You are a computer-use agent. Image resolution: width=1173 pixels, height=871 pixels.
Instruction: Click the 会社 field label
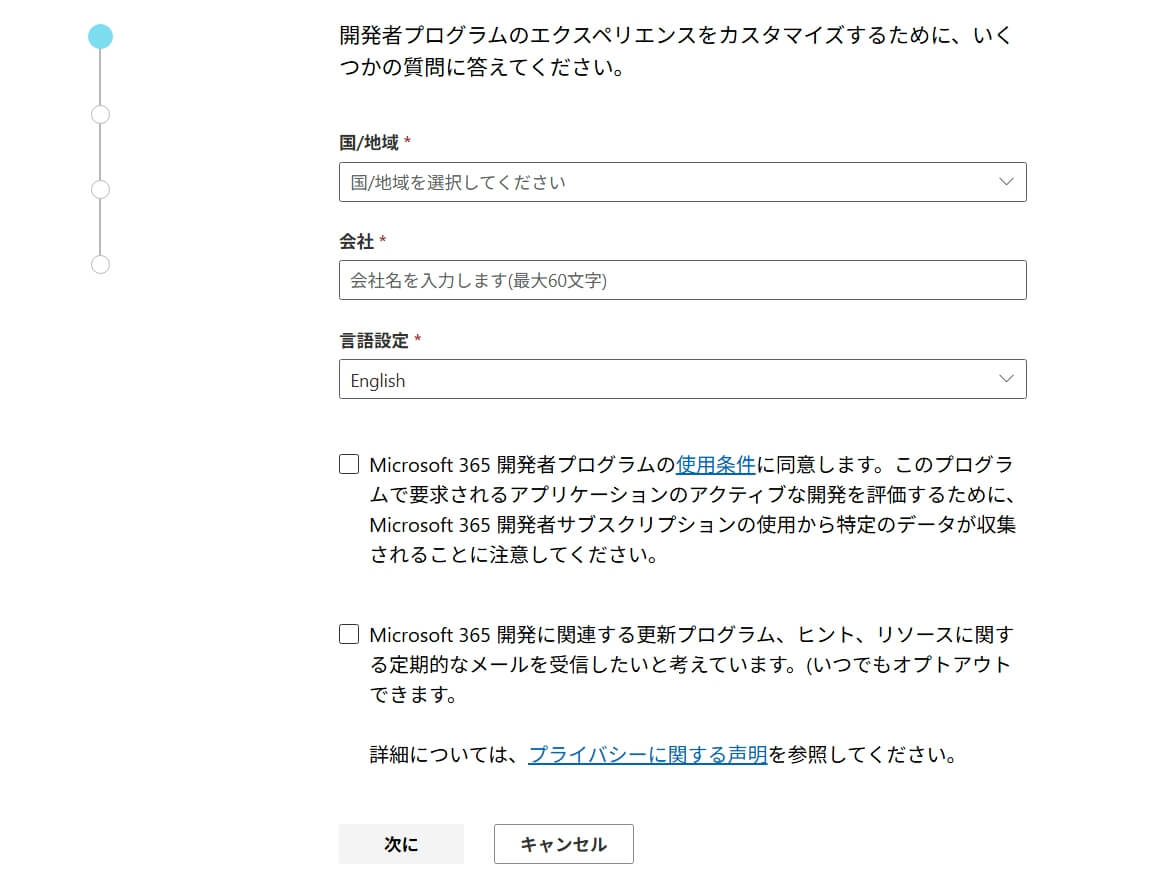(x=357, y=241)
